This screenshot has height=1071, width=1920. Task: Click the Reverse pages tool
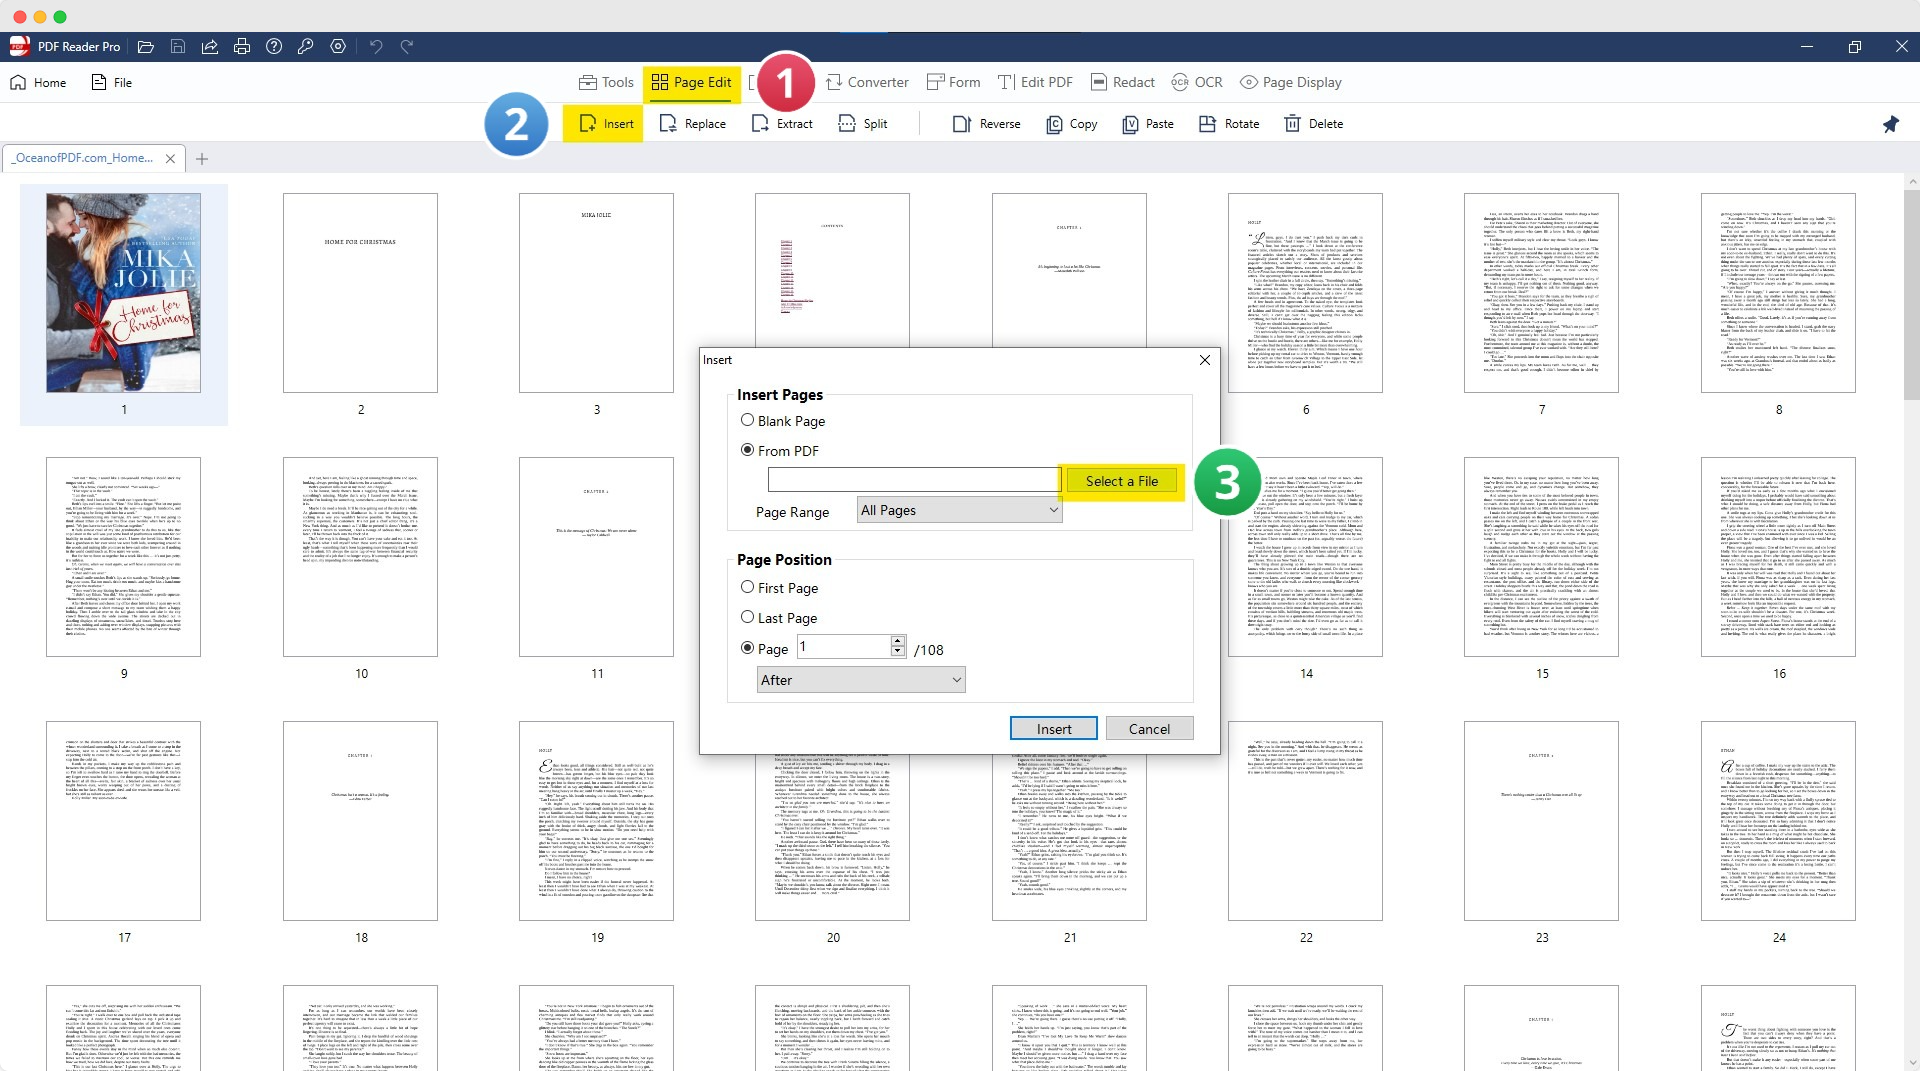click(986, 124)
